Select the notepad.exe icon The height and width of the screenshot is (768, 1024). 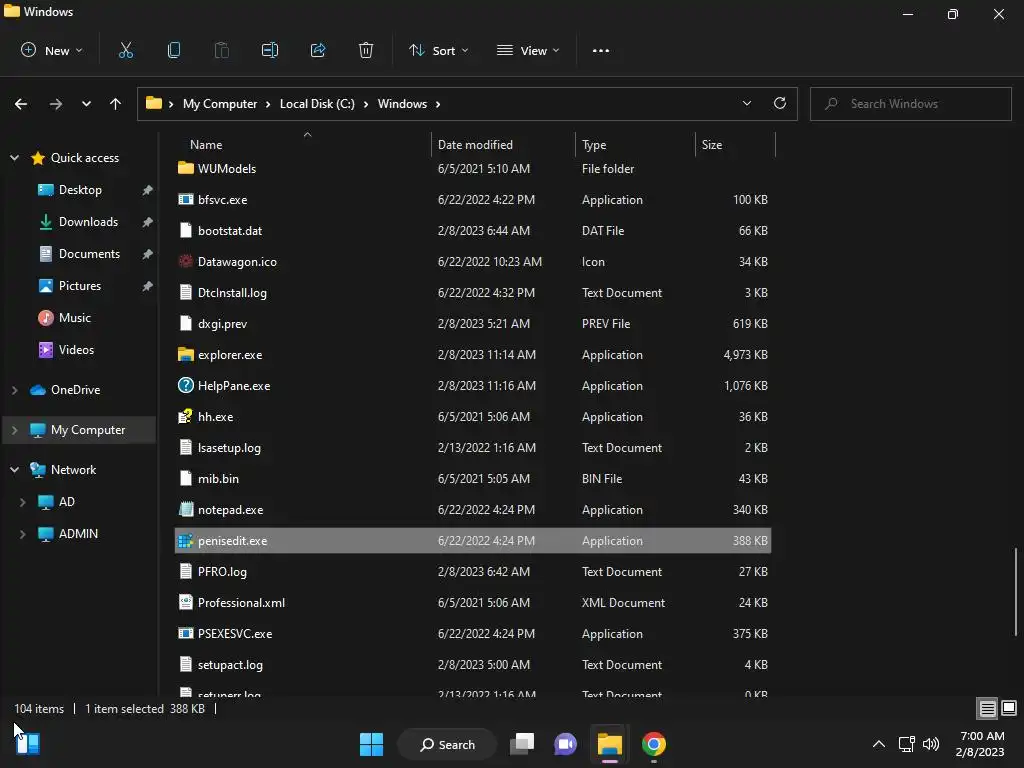point(185,509)
